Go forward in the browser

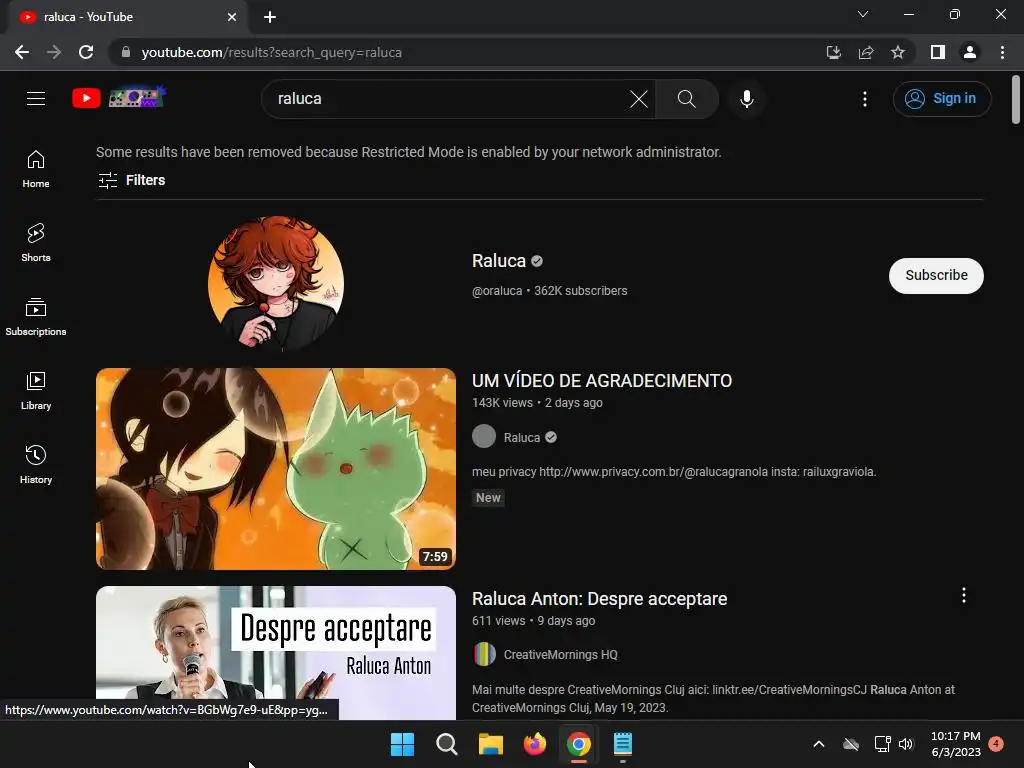point(54,52)
